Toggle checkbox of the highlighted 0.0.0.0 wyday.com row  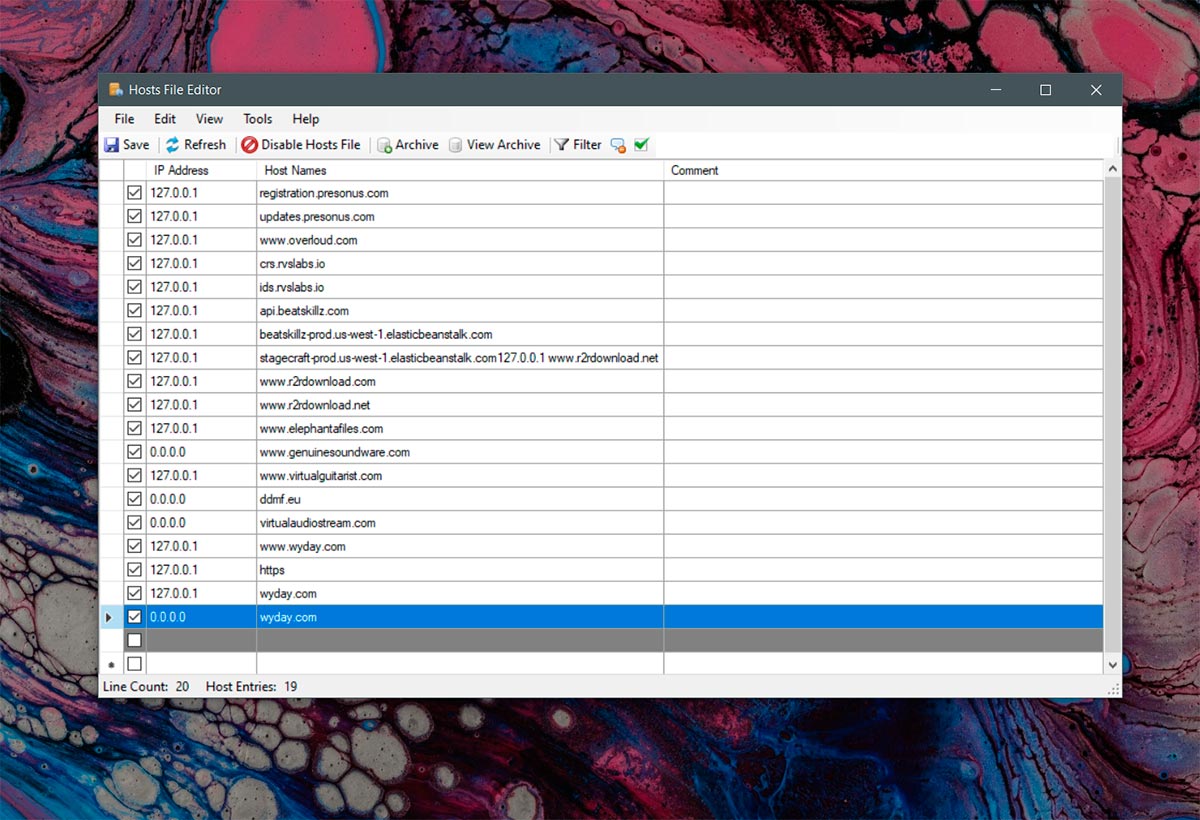pyautogui.click(x=134, y=617)
